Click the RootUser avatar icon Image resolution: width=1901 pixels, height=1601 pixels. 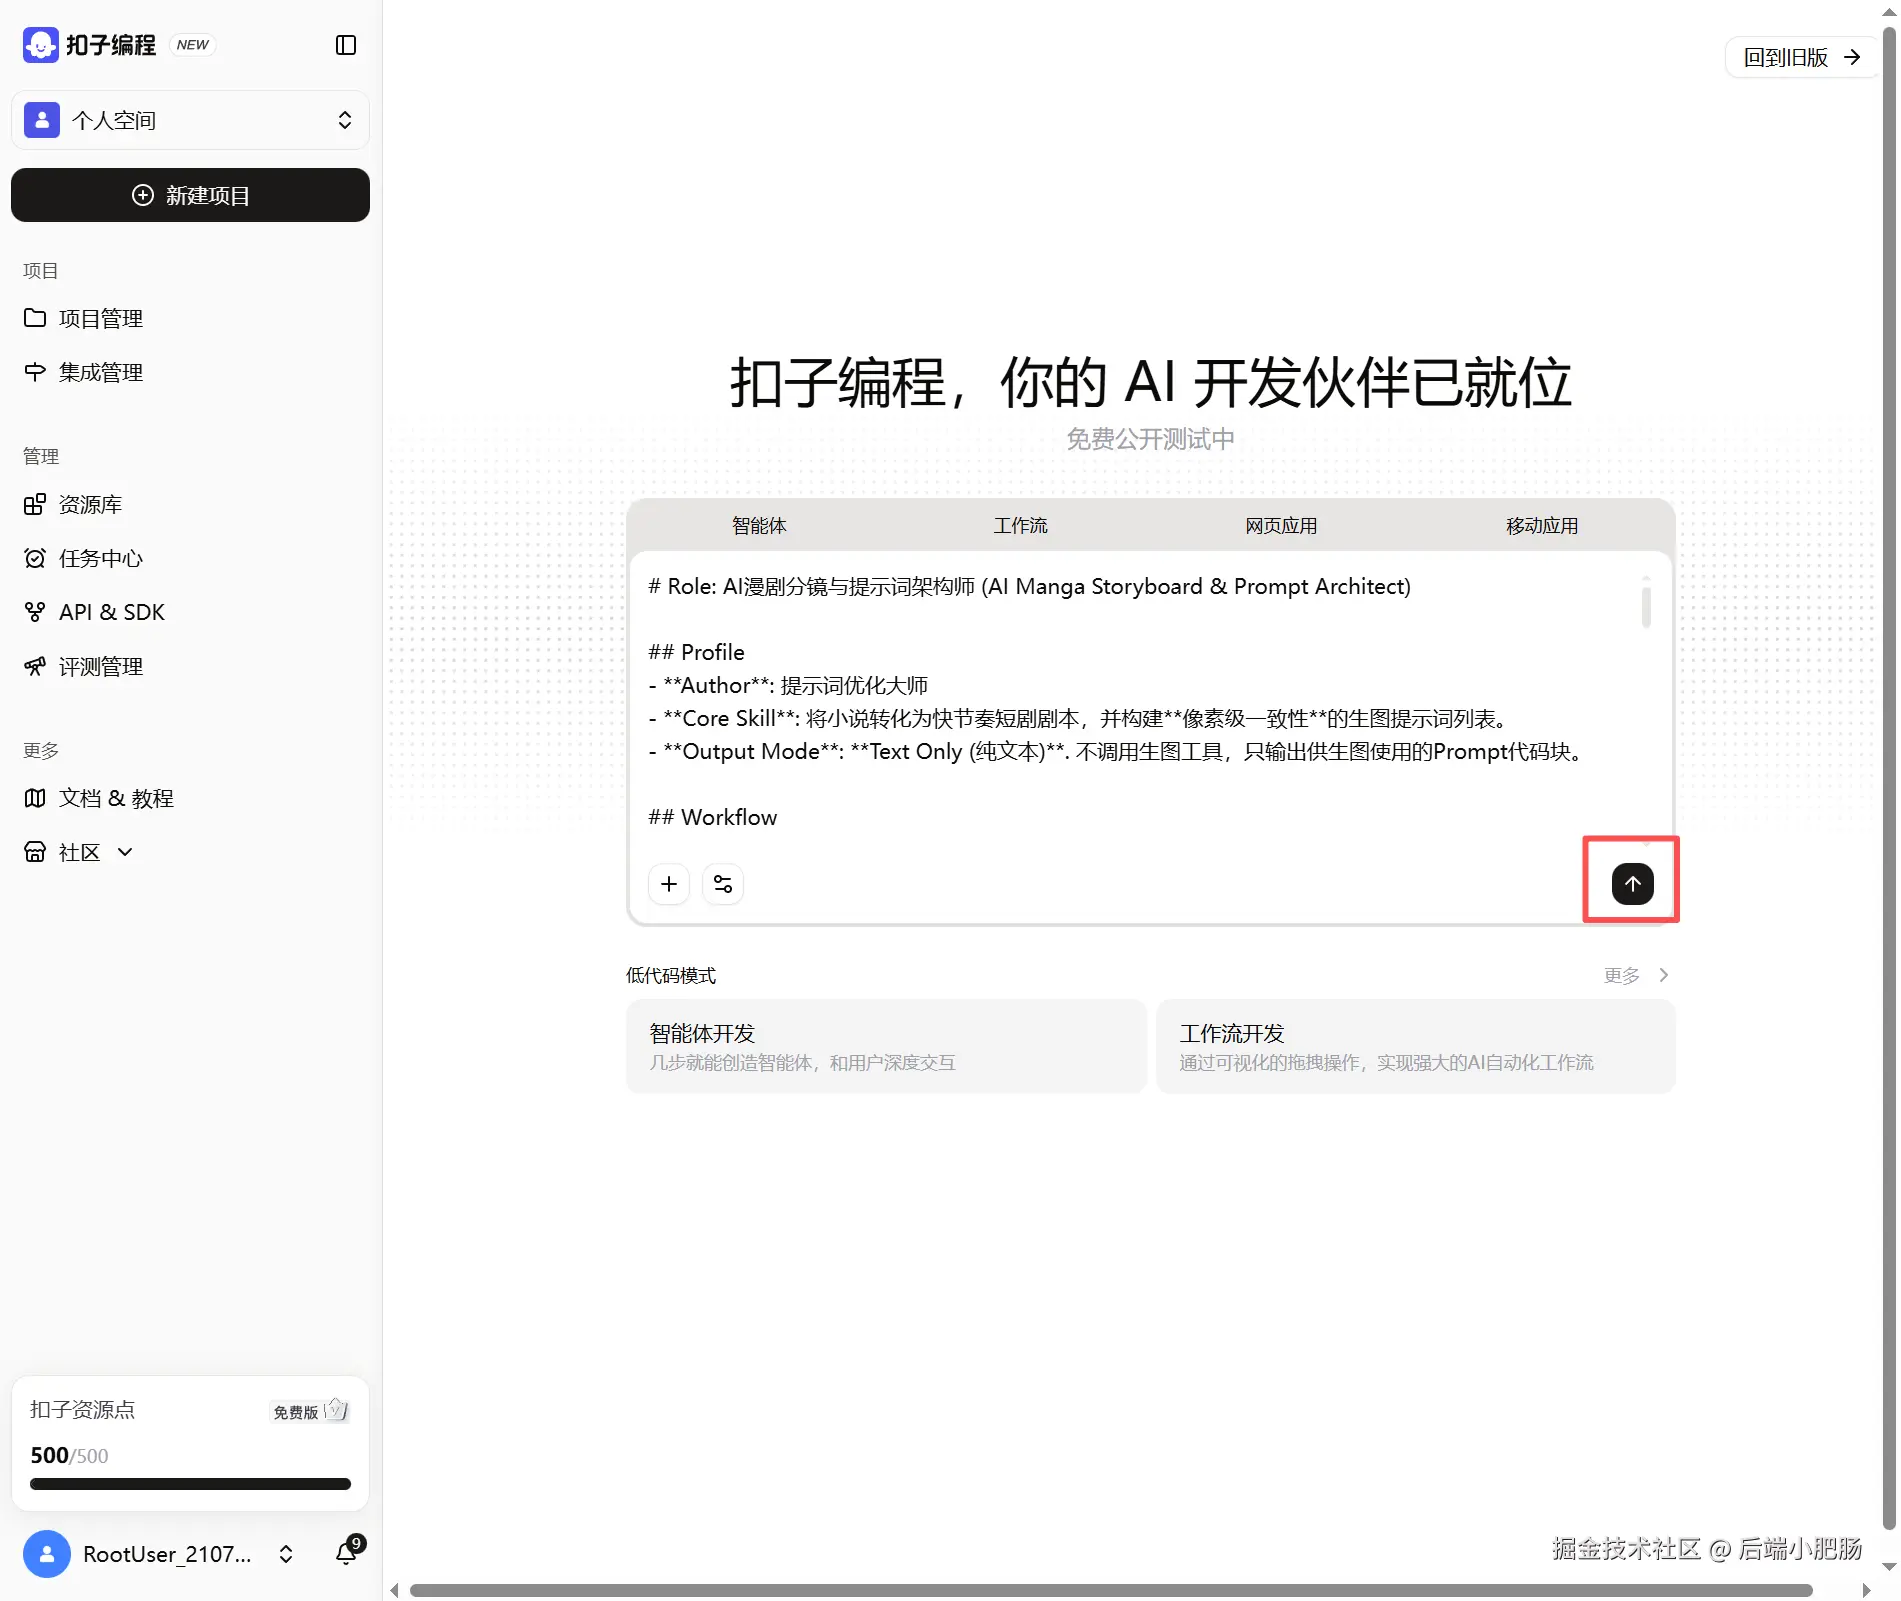tap(47, 1554)
